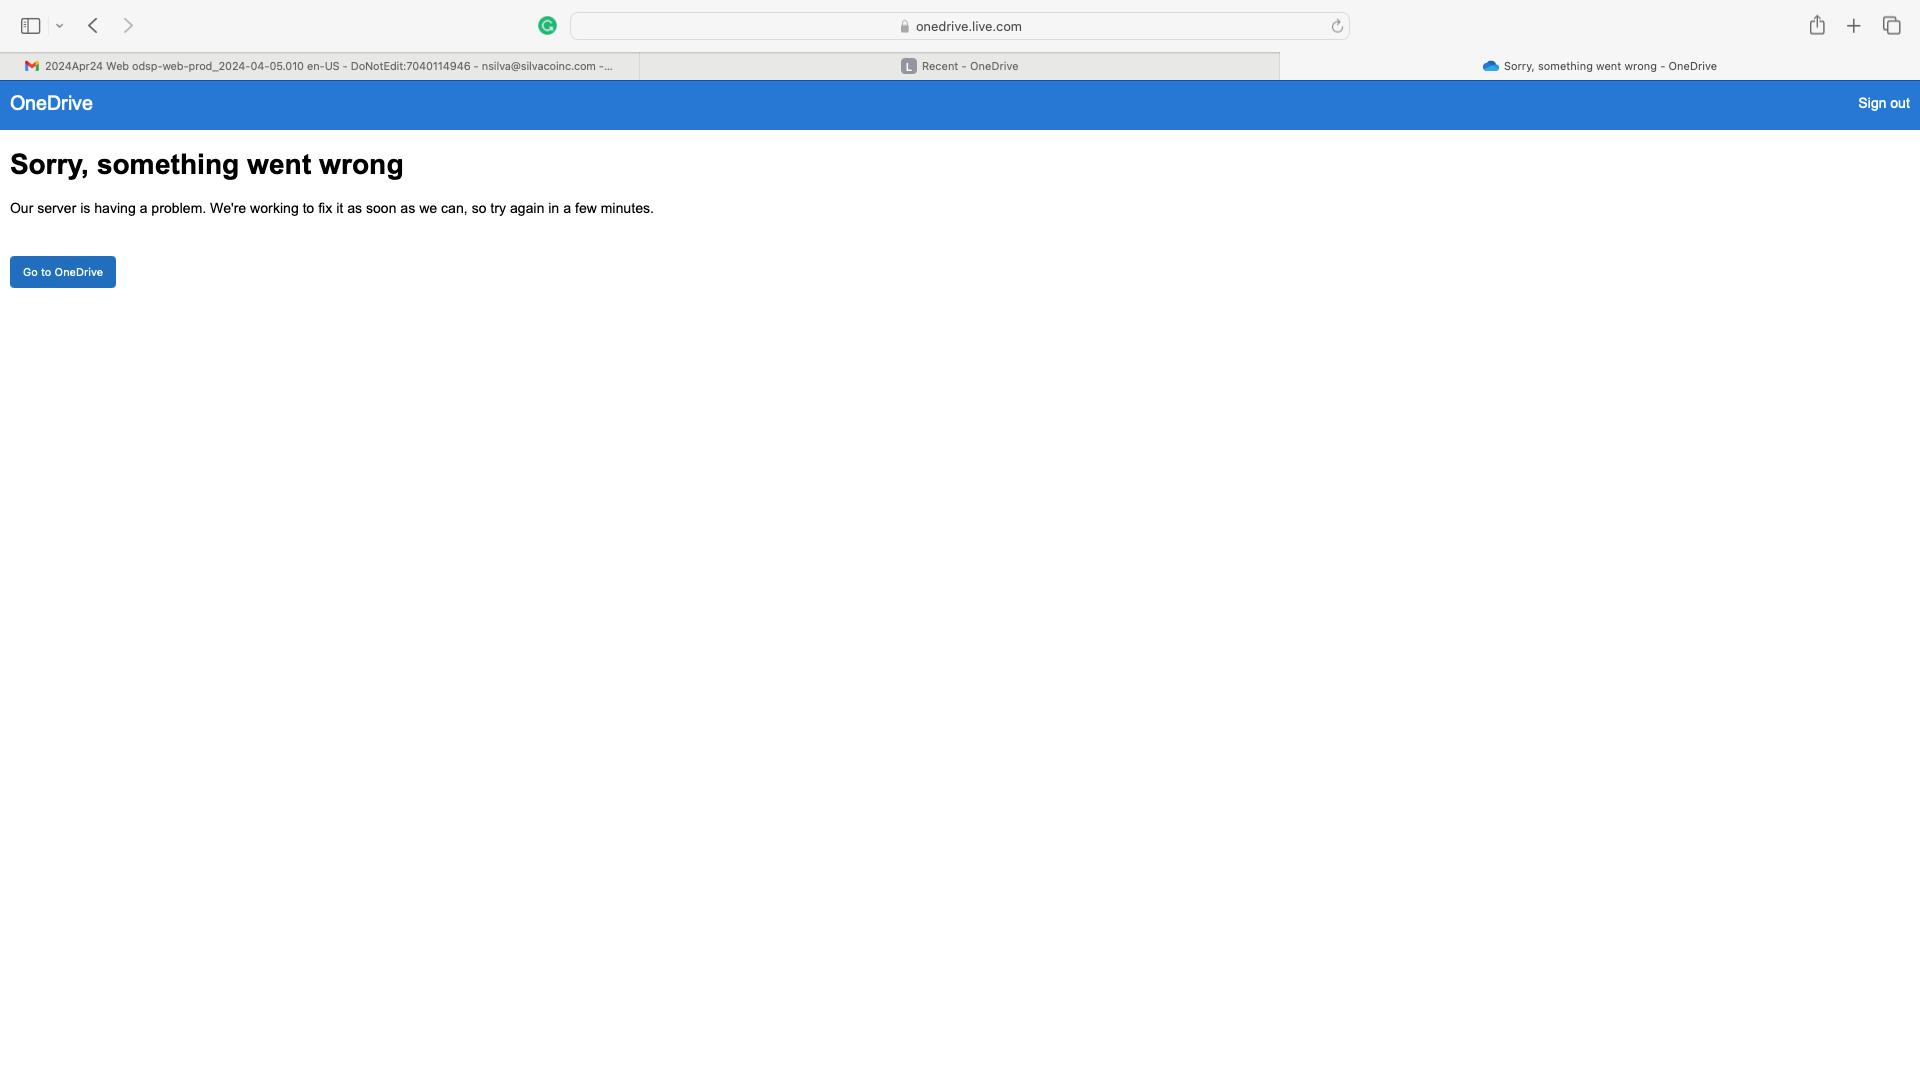Show the tab overview icon

click(x=1891, y=26)
